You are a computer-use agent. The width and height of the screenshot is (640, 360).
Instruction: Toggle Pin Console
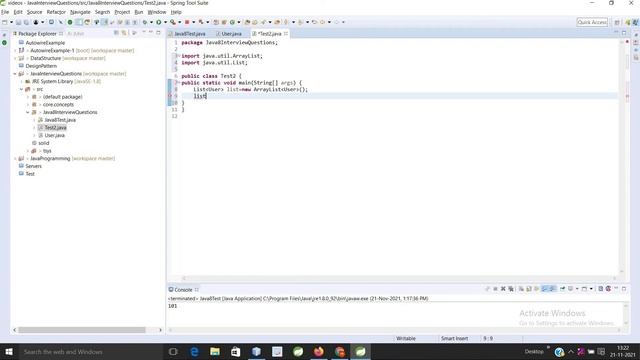pos(562,289)
